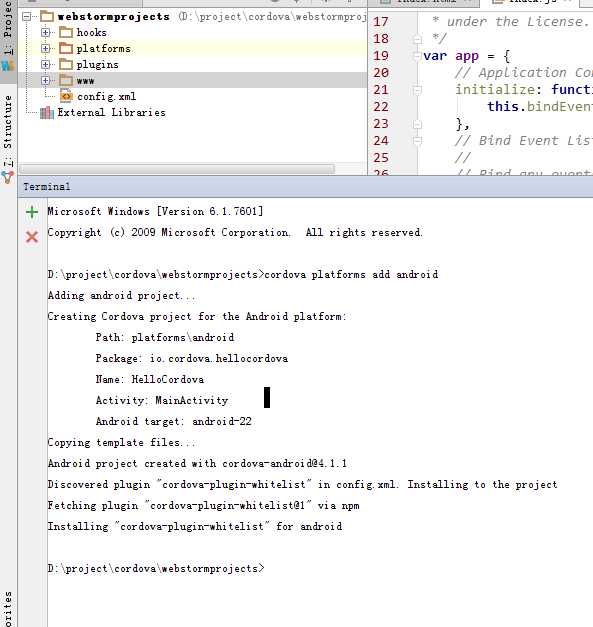Image resolution: width=593 pixels, height=627 pixels.
Task: Collapse the code fold at line 19
Action: point(417,56)
